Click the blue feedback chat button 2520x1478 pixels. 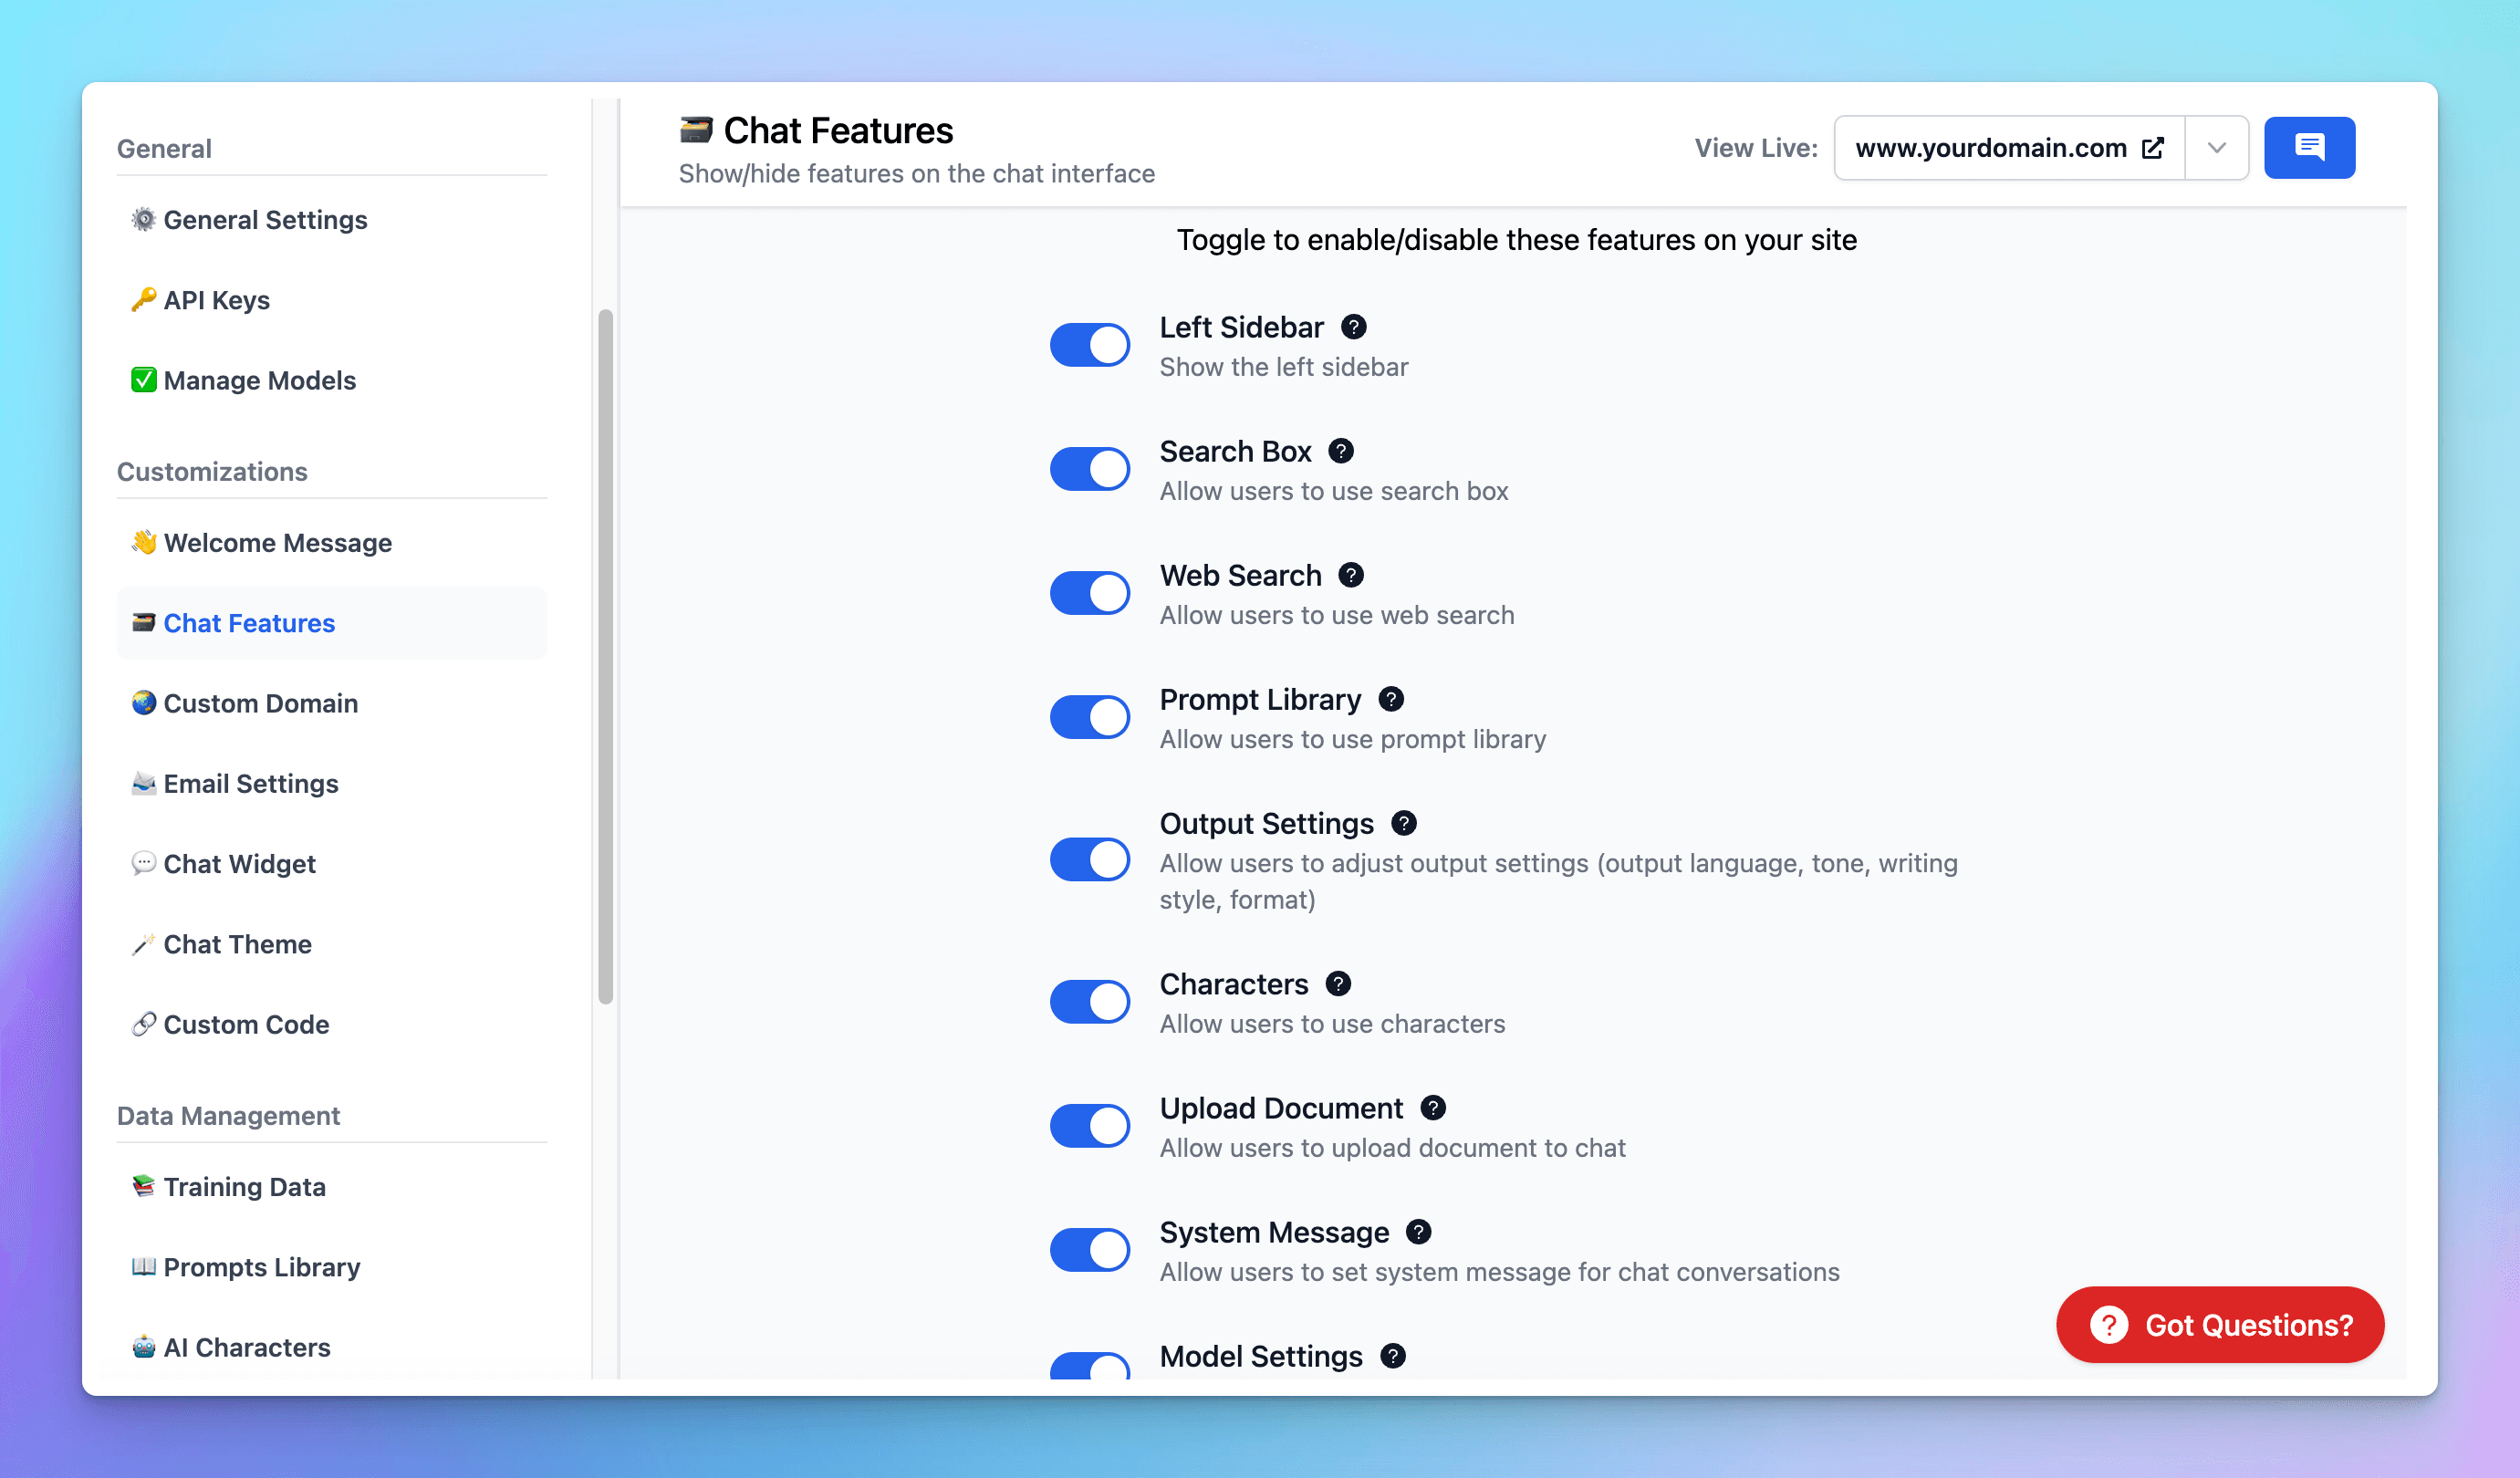click(x=2309, y=147)
